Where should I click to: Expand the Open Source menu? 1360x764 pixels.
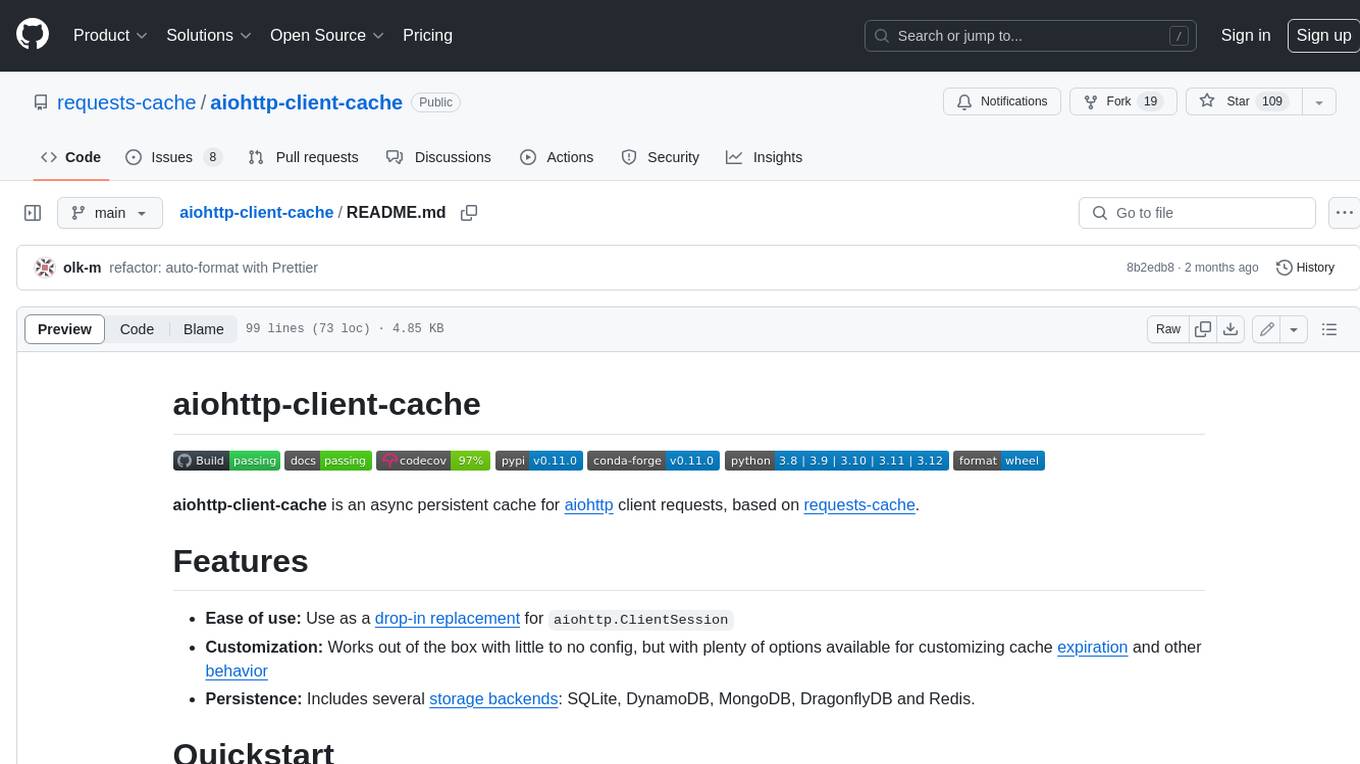click(x=327, y=35)
